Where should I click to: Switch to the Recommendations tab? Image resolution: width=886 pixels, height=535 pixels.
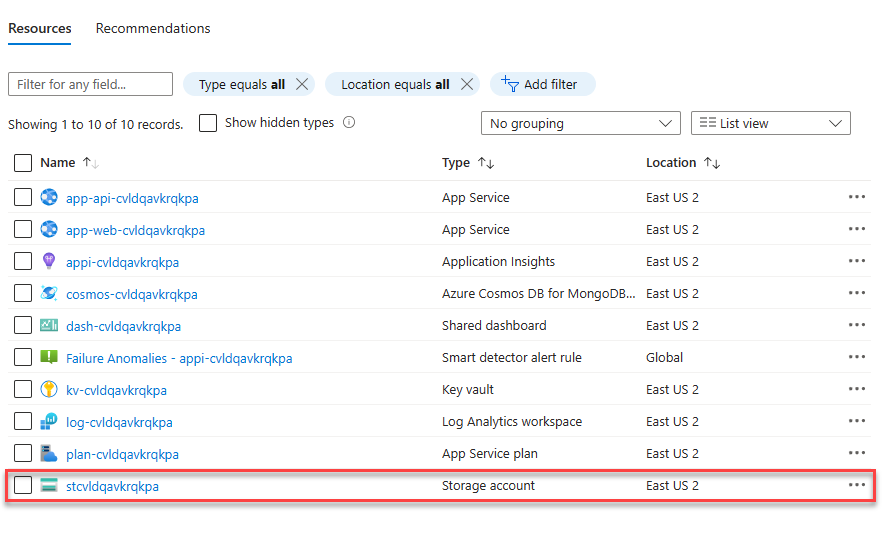(153, 28)
